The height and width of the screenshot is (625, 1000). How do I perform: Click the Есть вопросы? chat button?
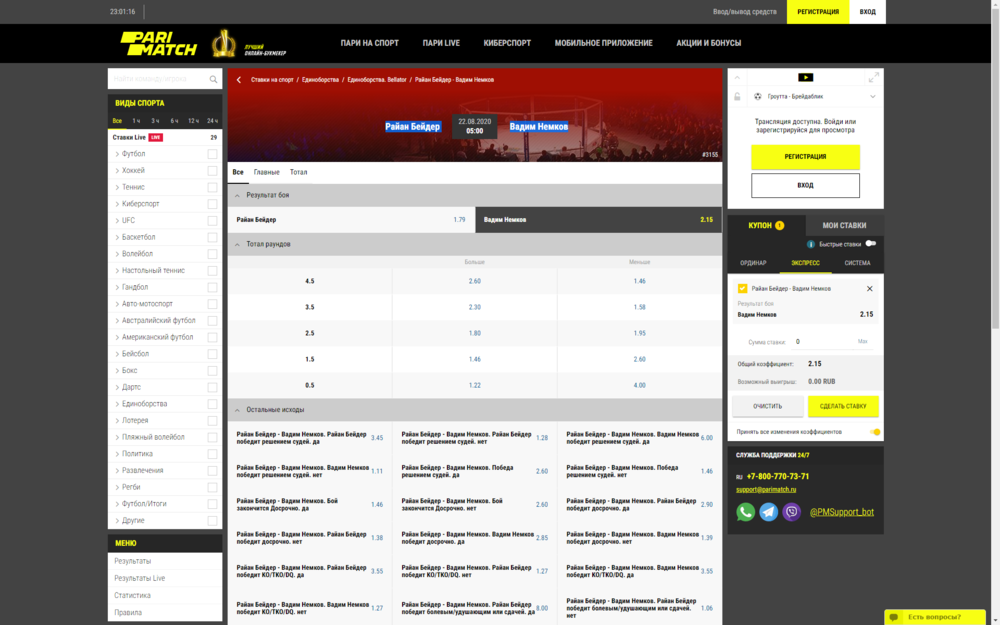[935, 617]
